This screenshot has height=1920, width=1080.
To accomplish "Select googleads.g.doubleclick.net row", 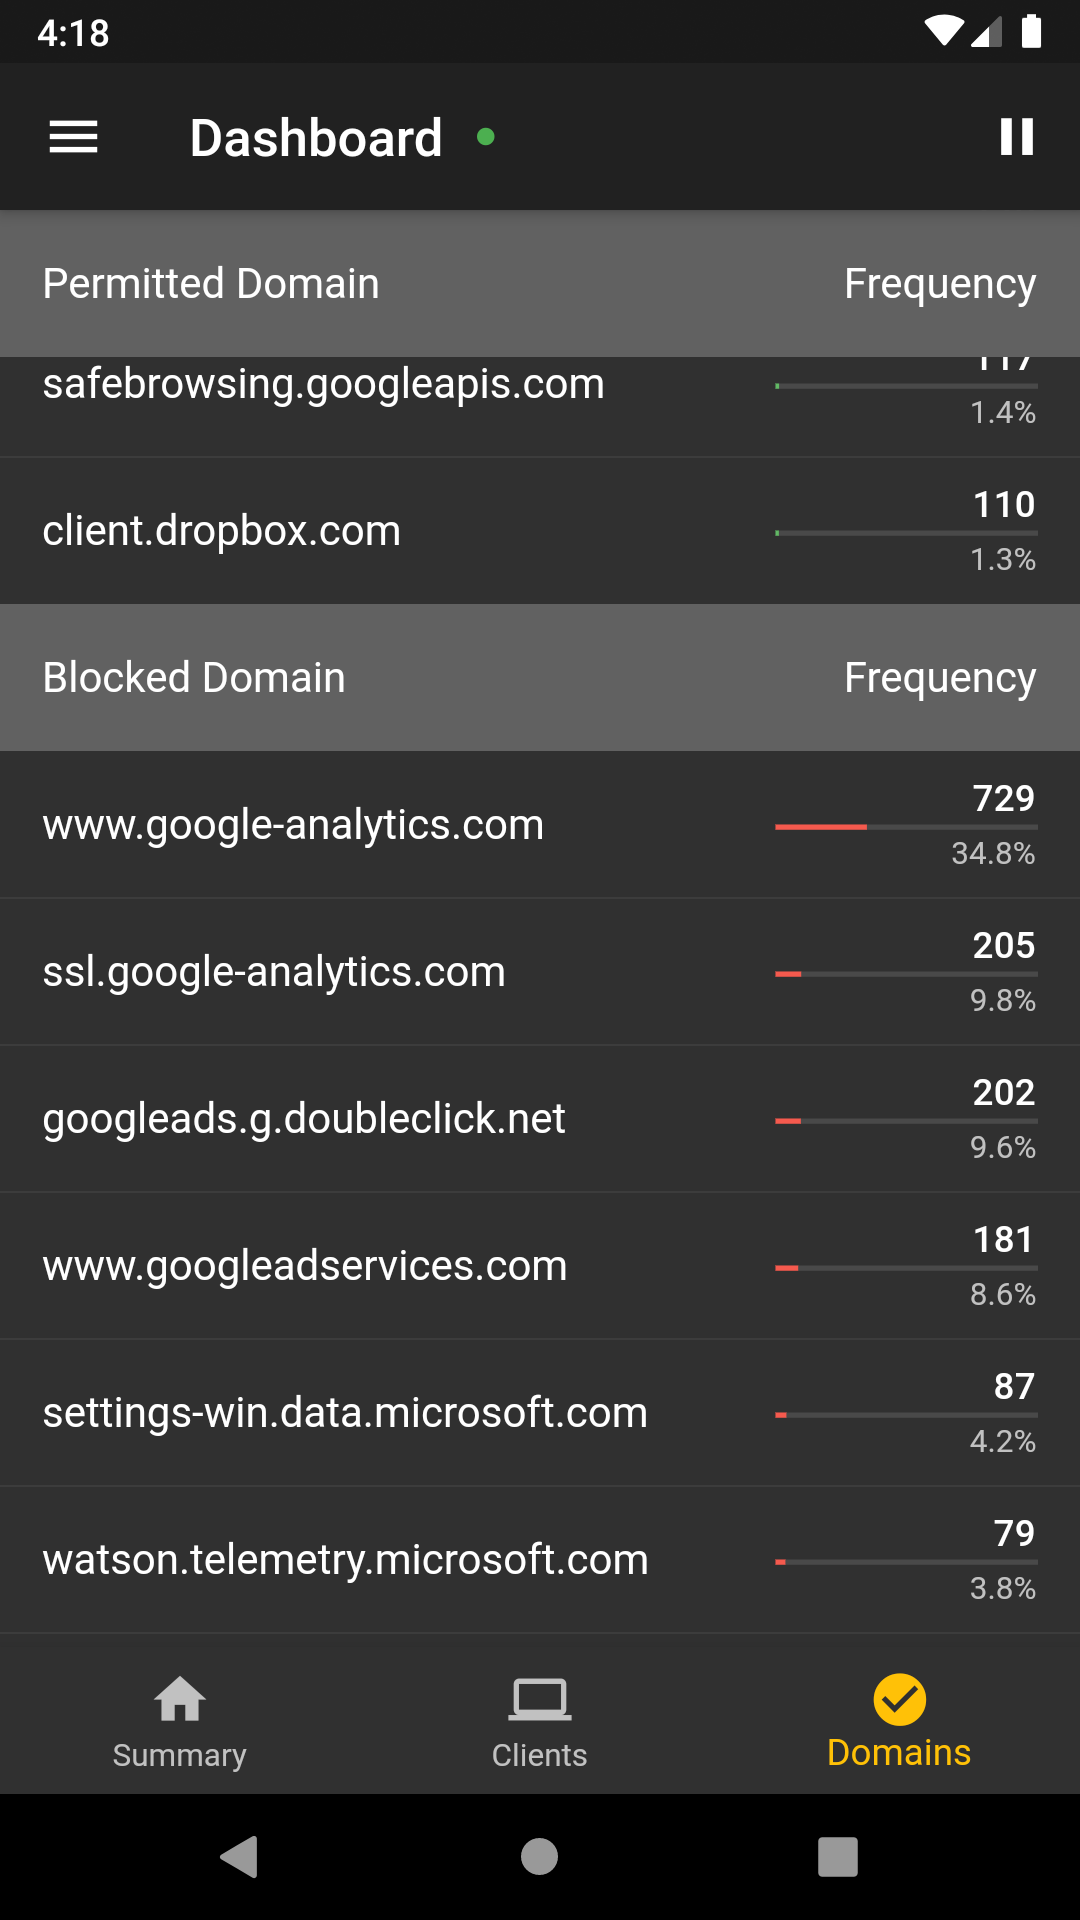I will (540, 1119).
